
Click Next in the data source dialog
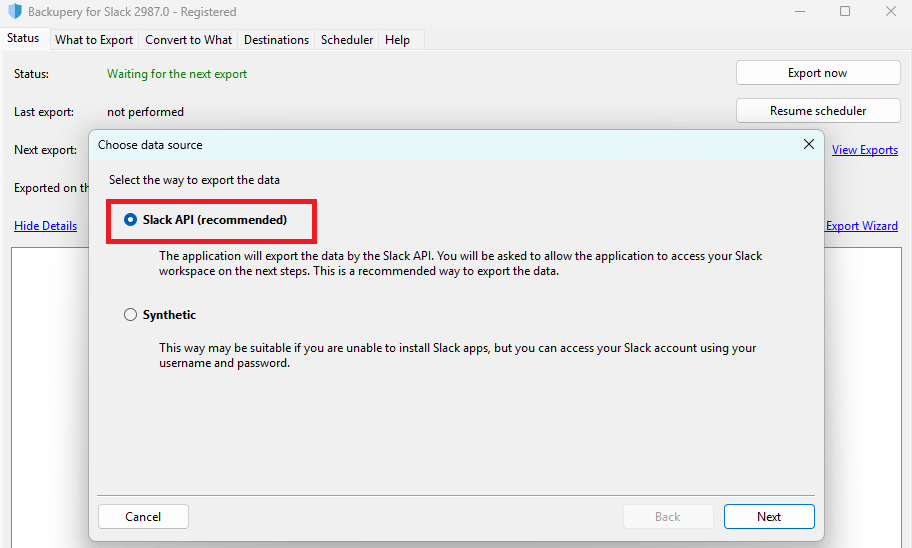click(x=769, y=517)
